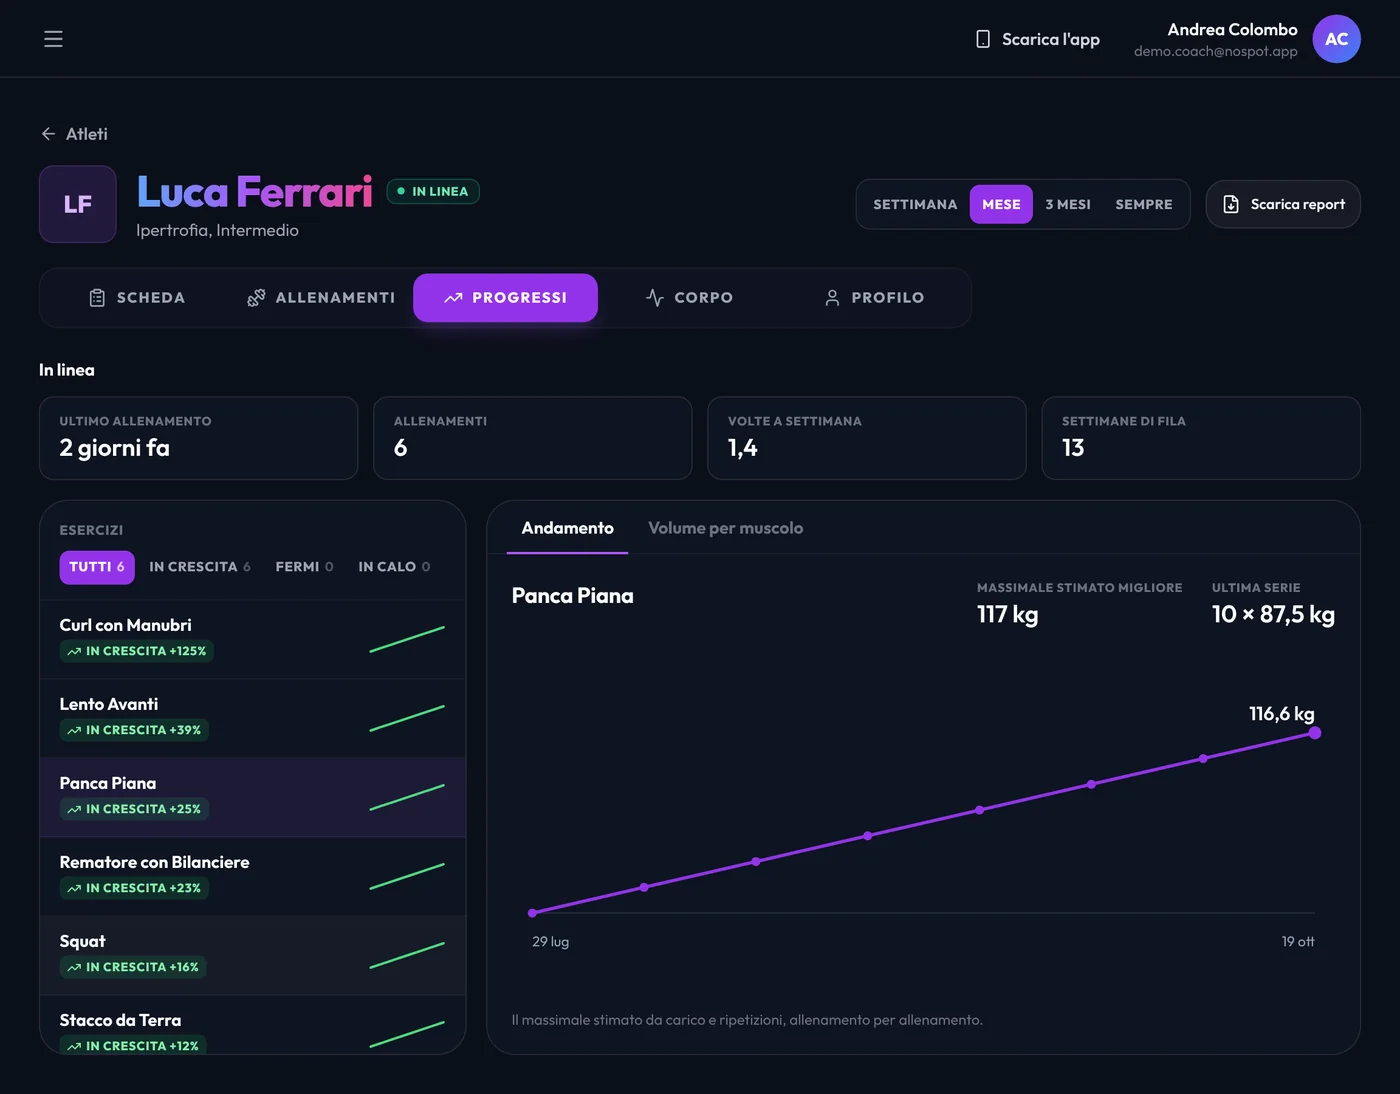Click the Scarica l'app link
The image size is (1400, 1094).
pyautogui.click(x=1038, y=39)
